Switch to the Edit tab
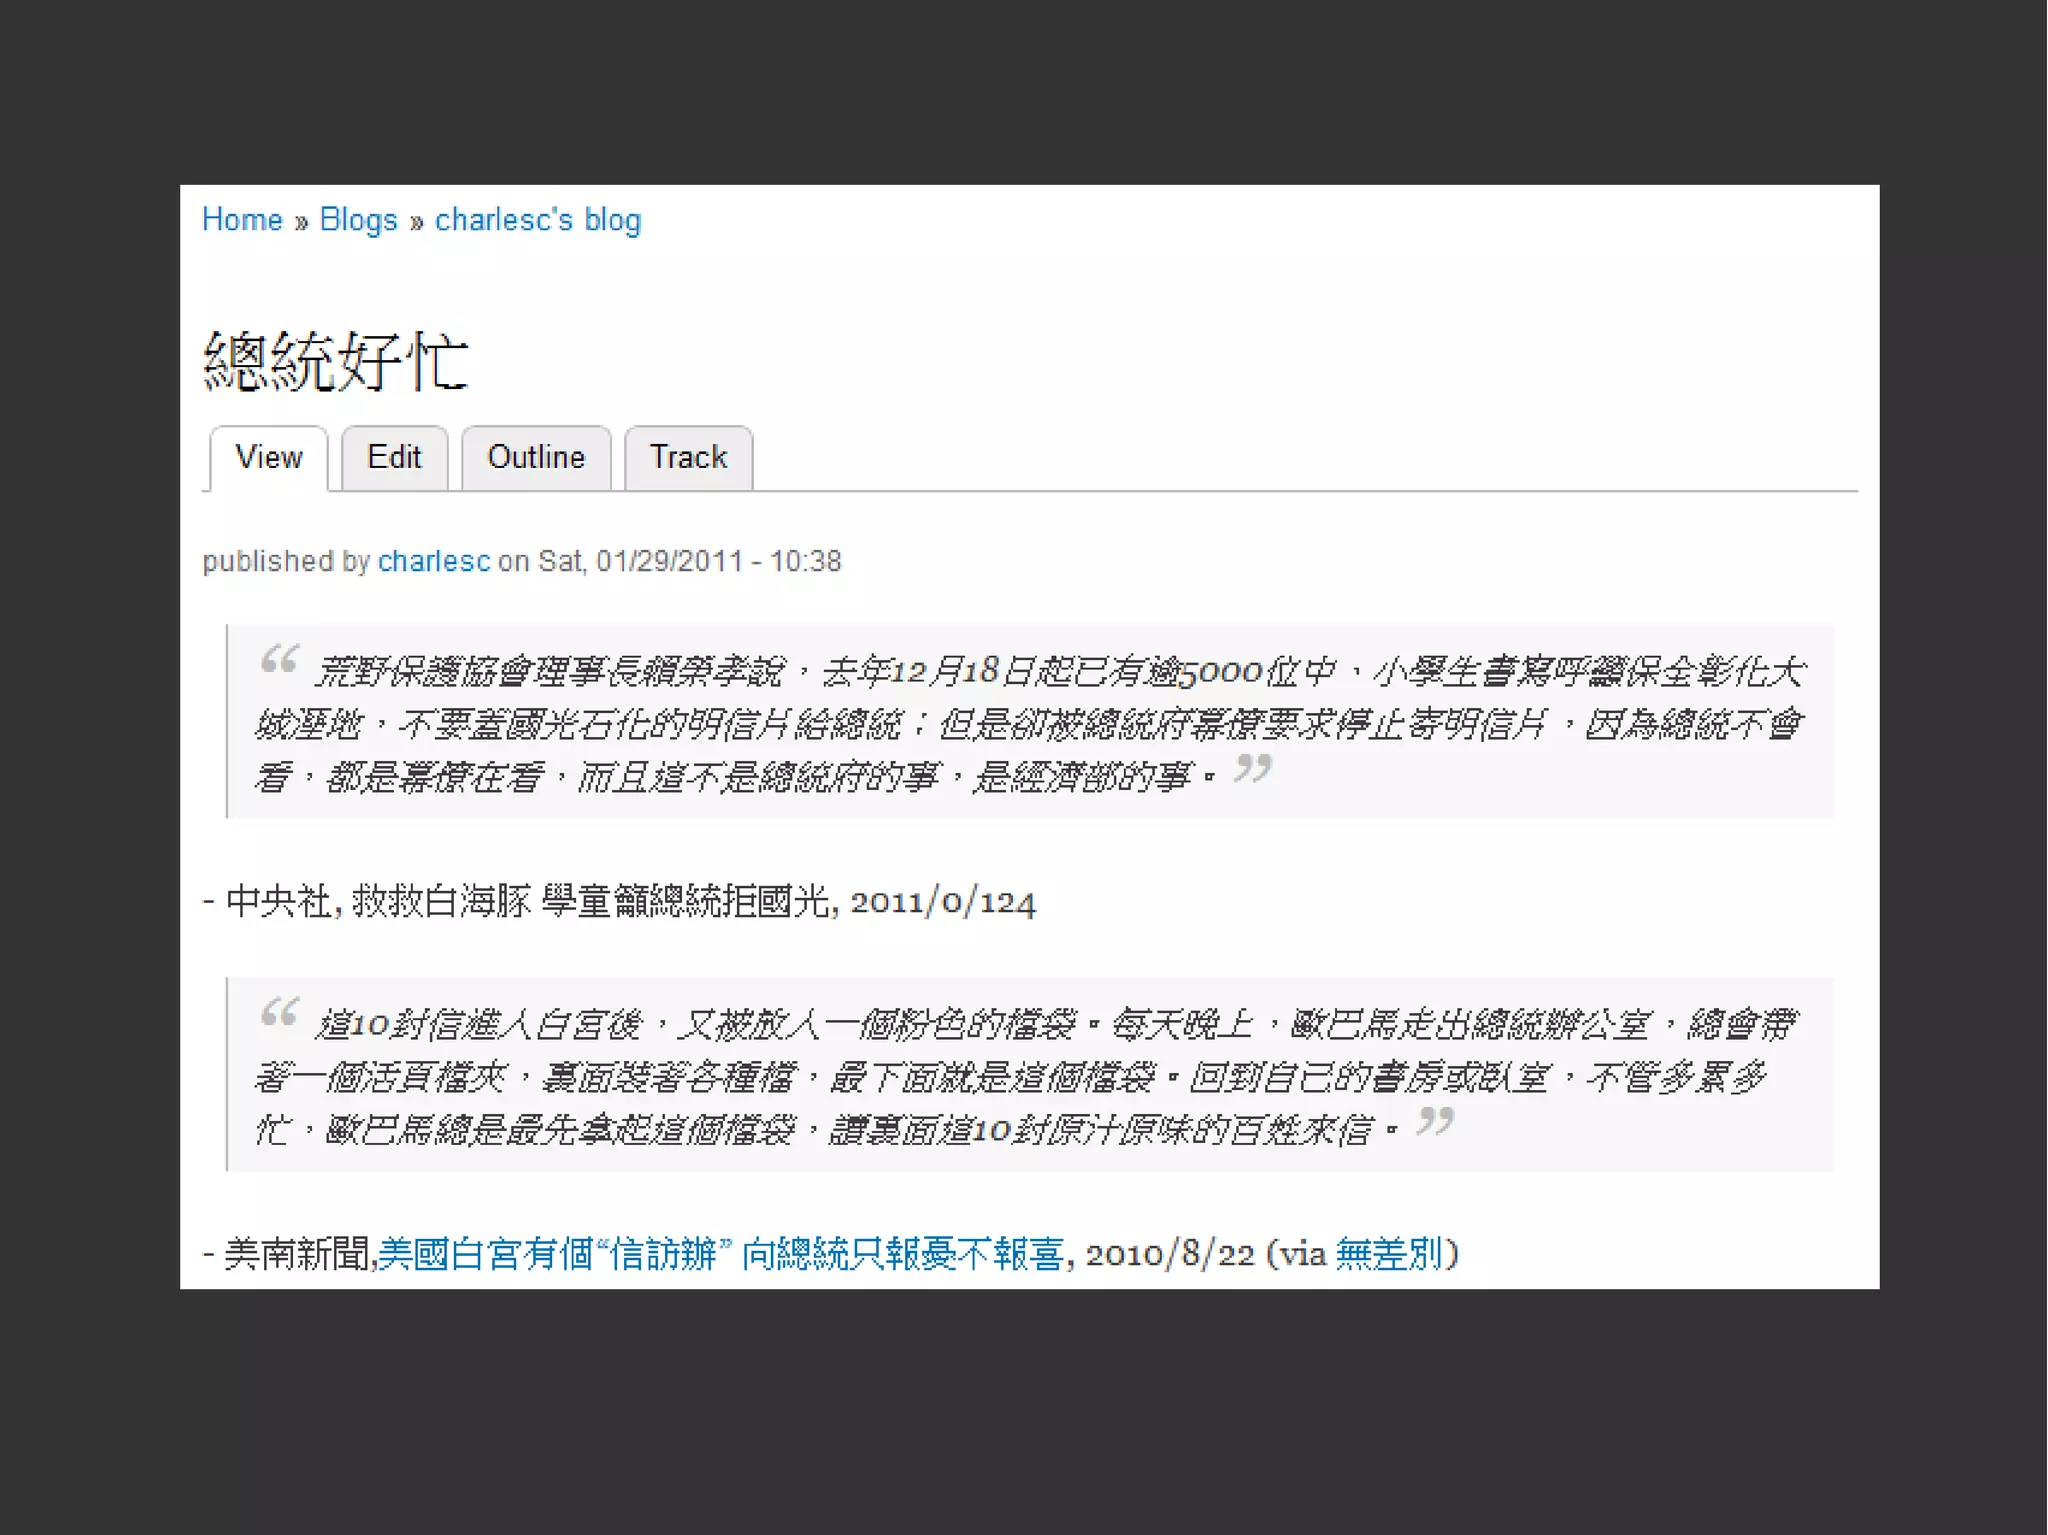This screenshot has height=1535, width=2048. 394,458
